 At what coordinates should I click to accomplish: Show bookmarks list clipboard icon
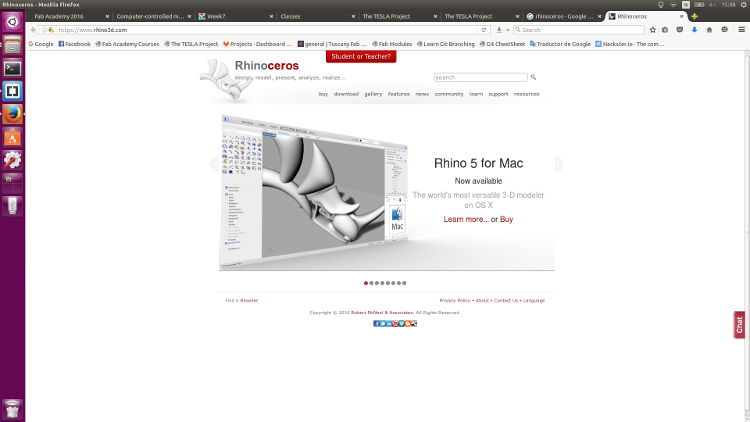pos(665,30)
